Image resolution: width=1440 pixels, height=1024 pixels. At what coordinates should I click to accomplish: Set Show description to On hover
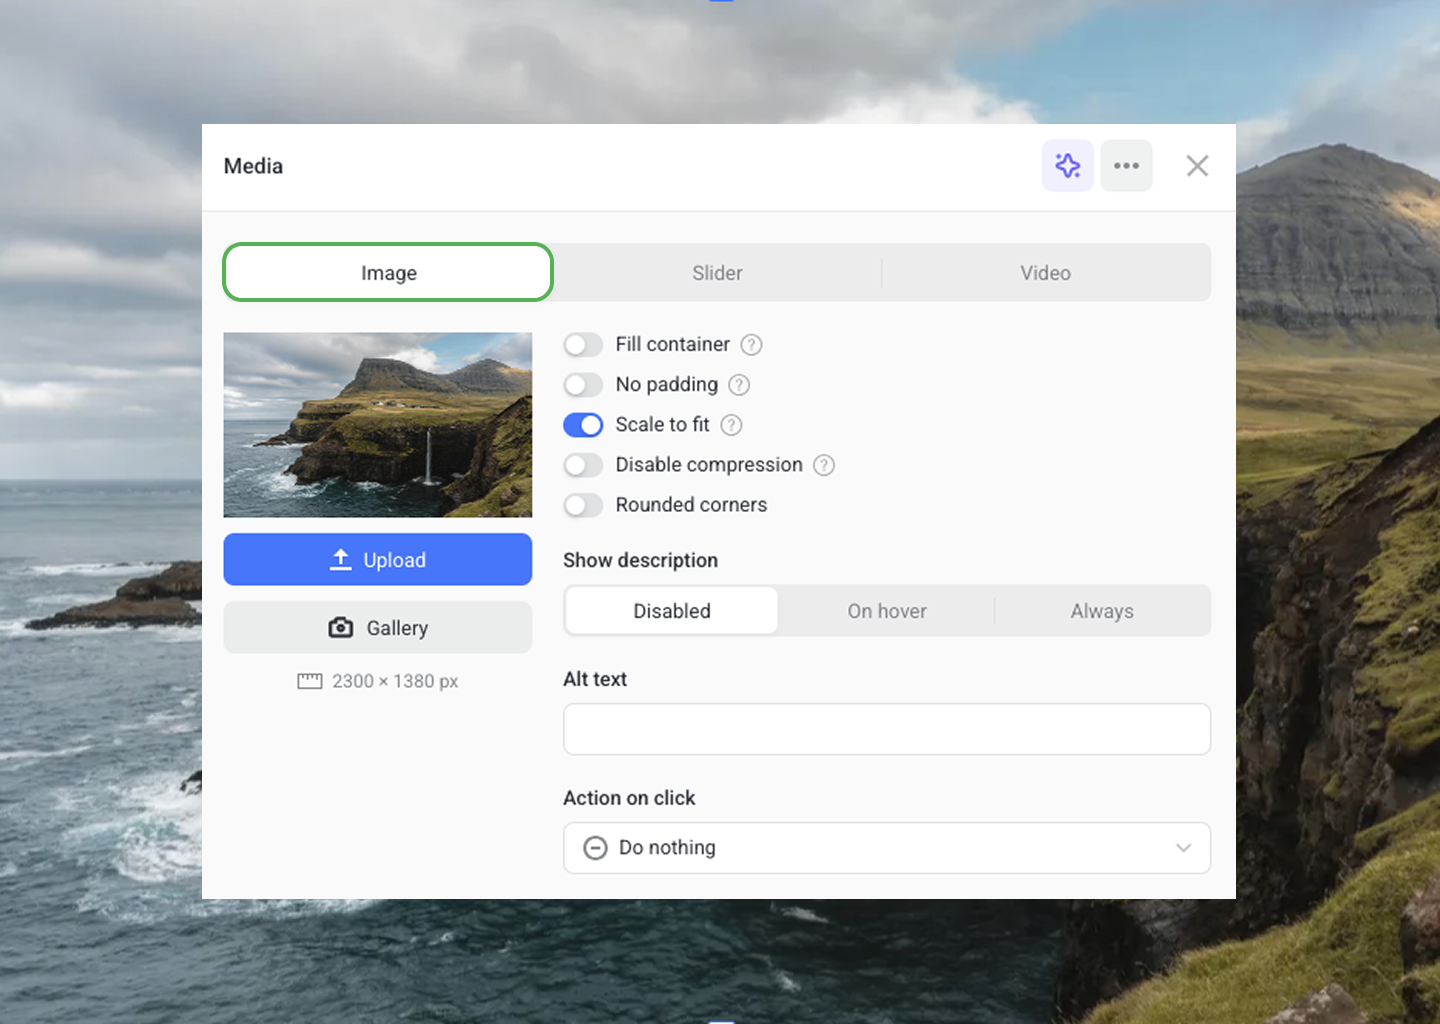coord(886,611)
